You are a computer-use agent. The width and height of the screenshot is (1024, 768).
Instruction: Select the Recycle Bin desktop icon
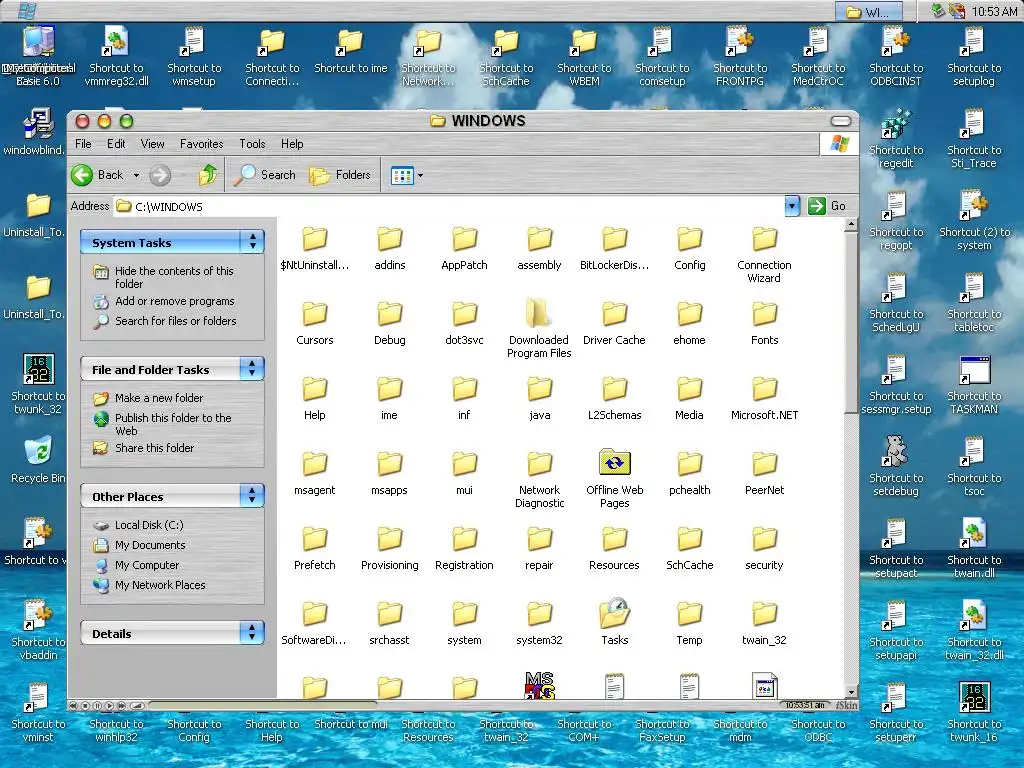coord(38,451)
